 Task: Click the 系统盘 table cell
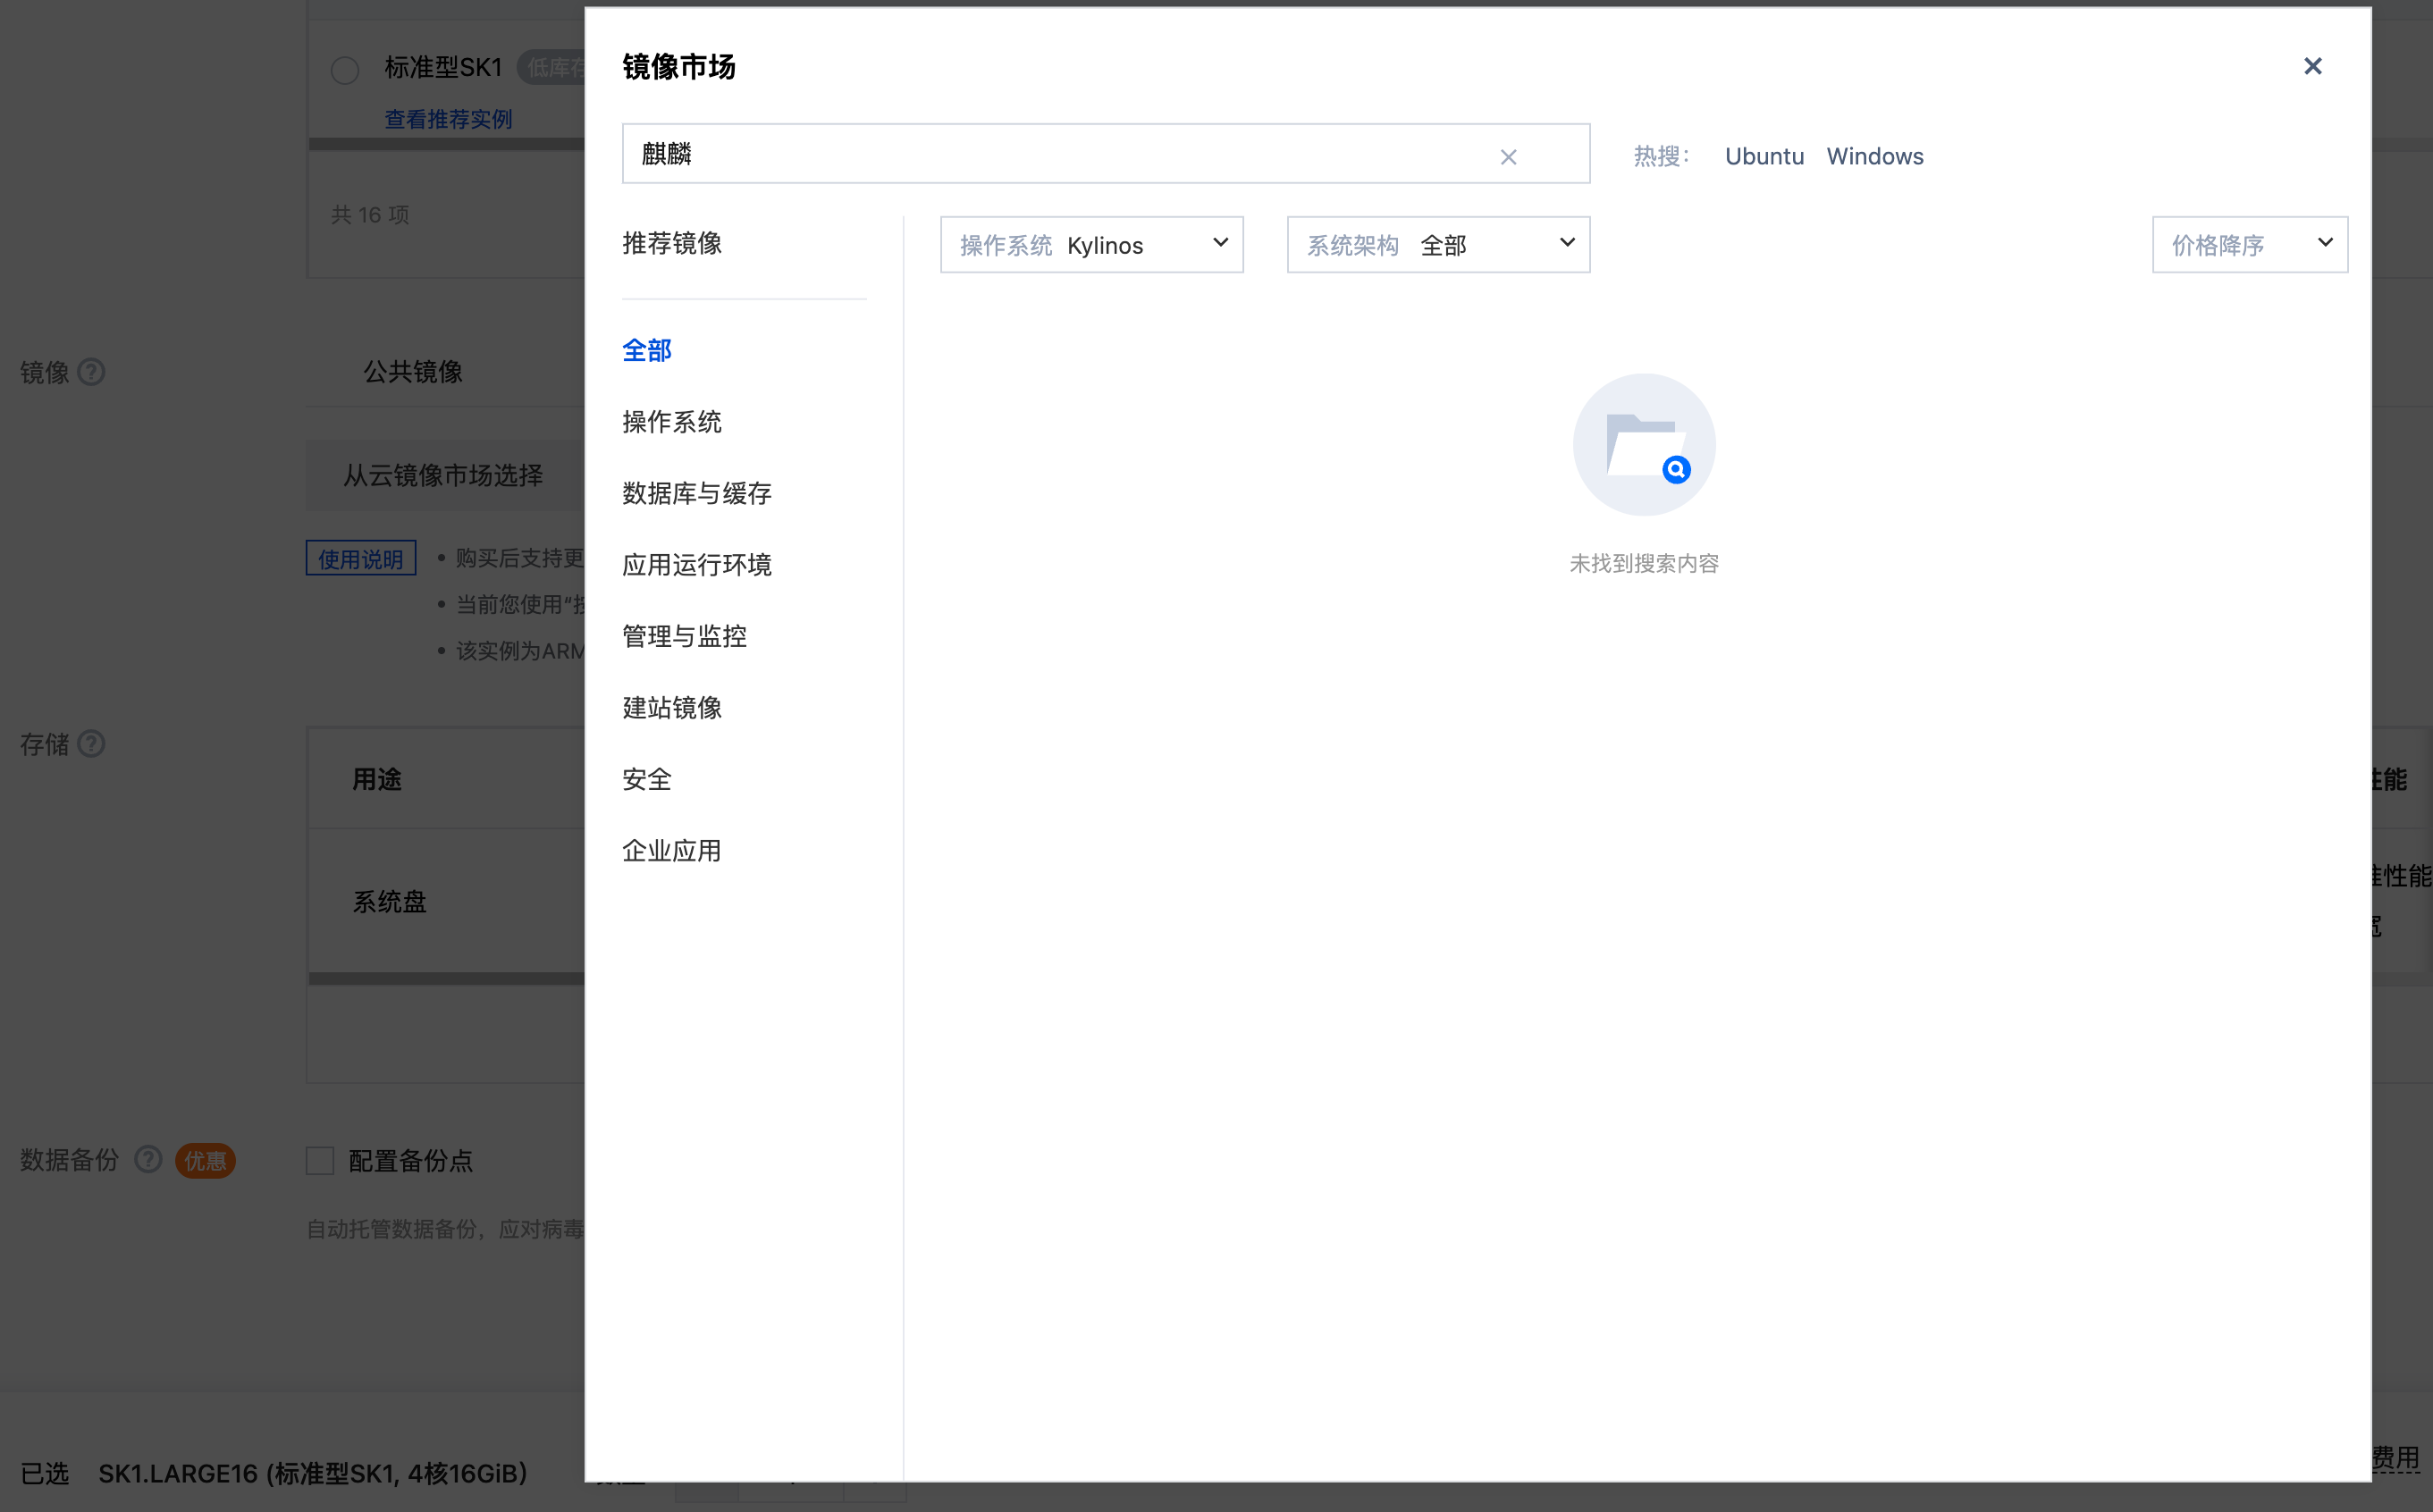click(390, 902)
